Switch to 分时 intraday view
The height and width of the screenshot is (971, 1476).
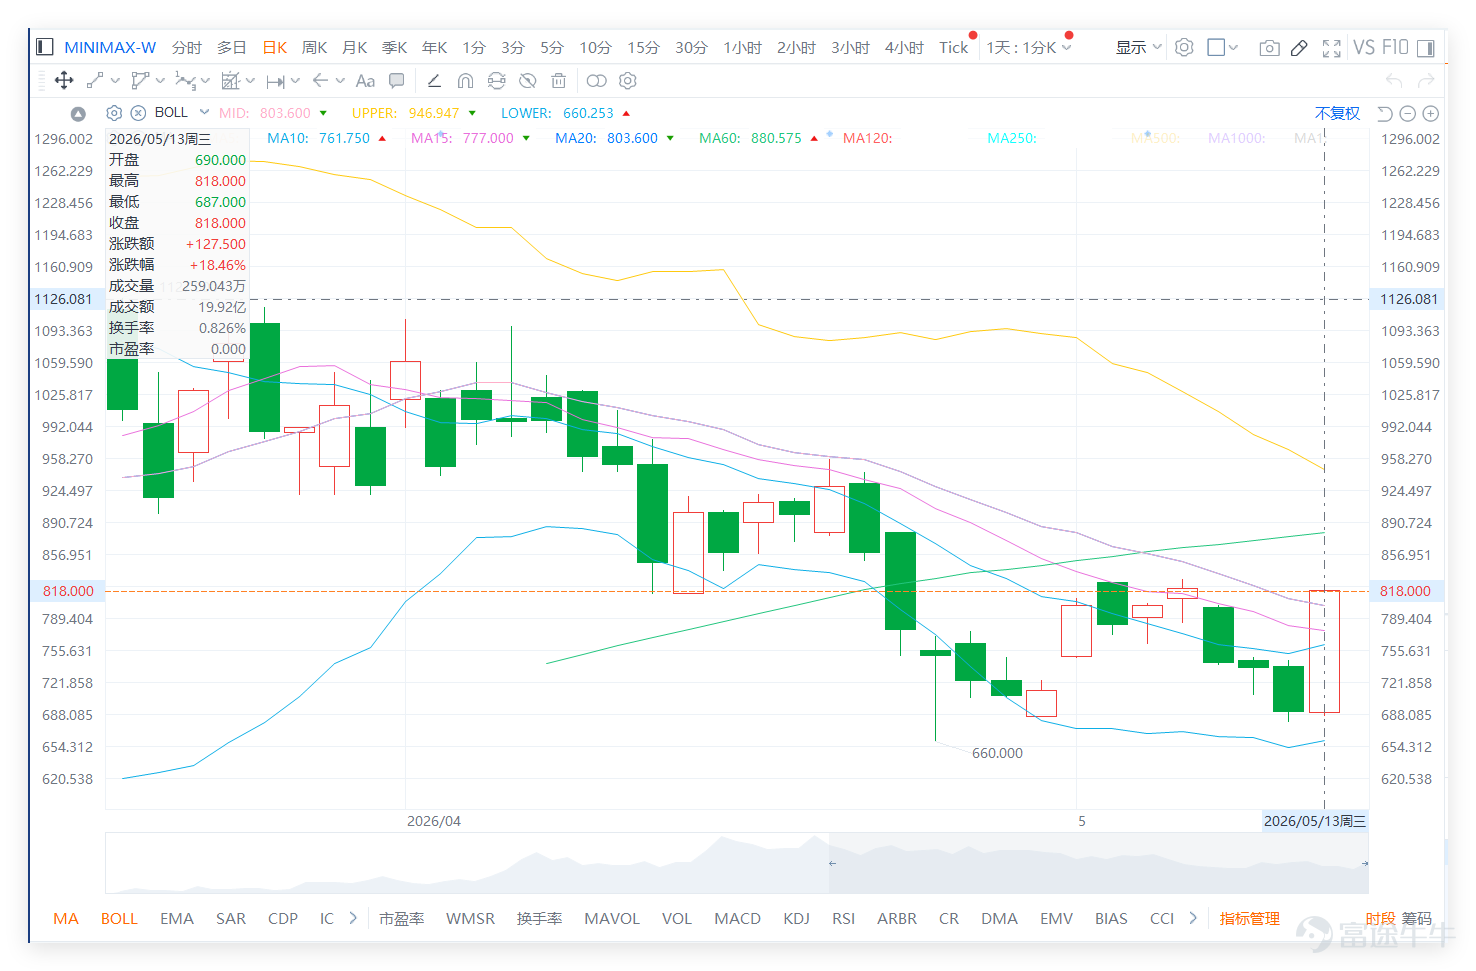[186, 47]
